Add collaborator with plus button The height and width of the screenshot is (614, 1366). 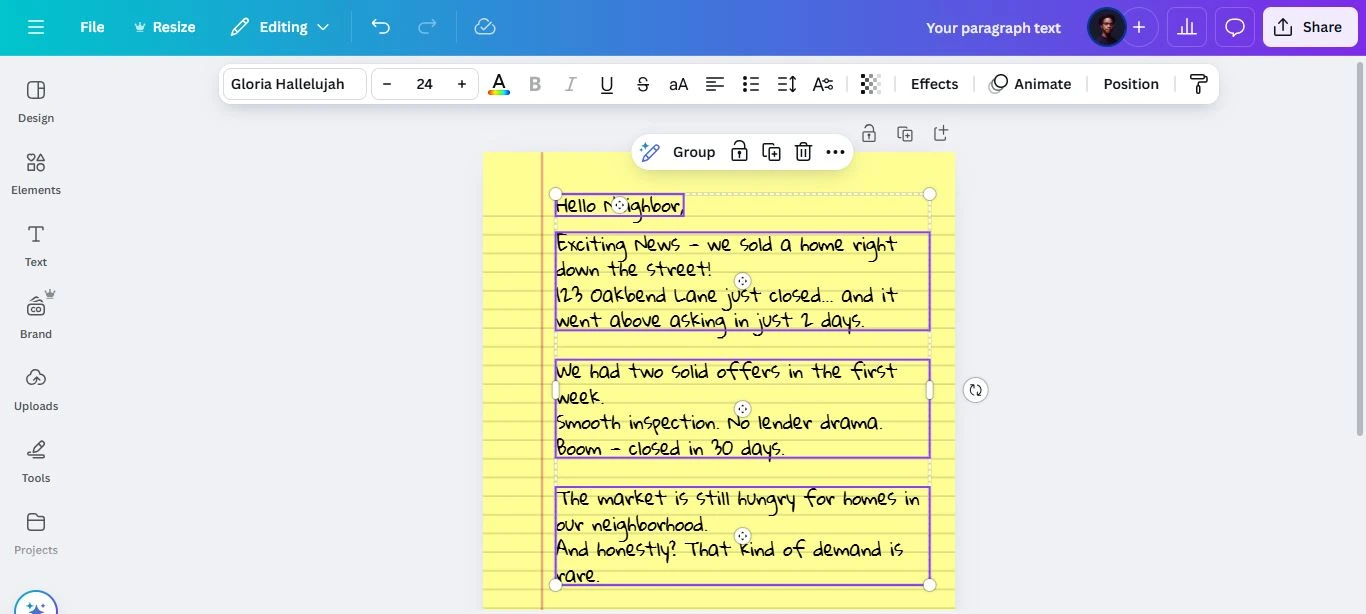(x=1139, y=27)
